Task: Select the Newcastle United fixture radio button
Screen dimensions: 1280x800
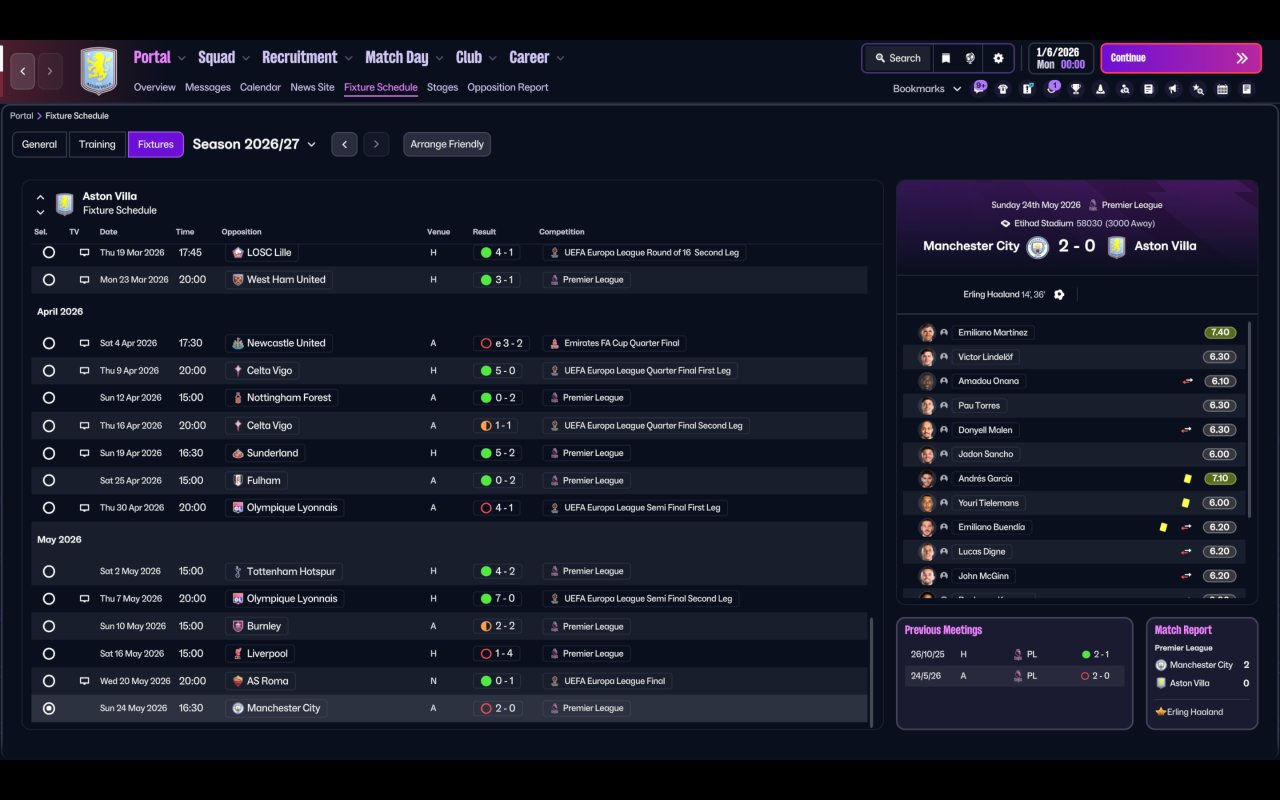Action: 49,343
